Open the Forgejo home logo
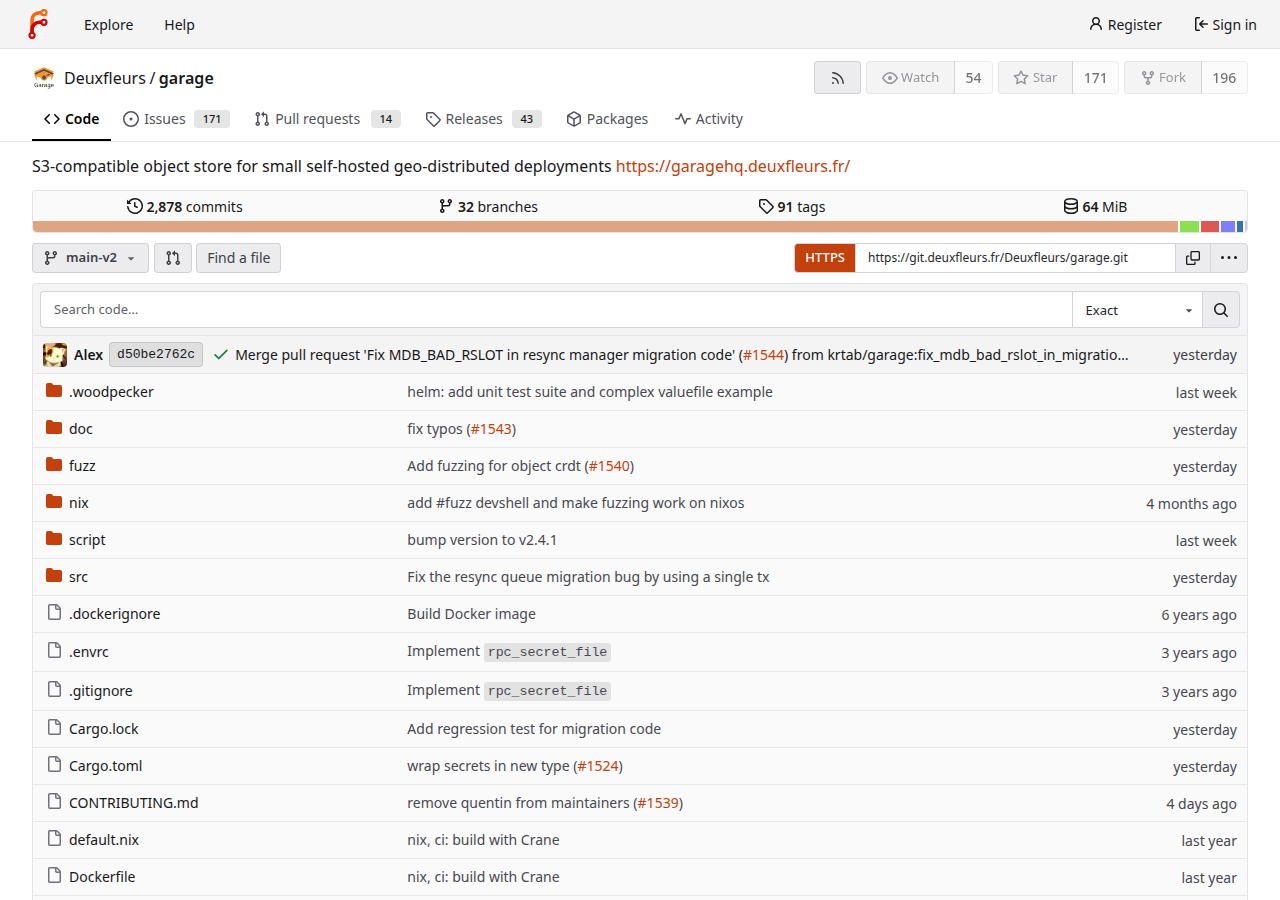1280x900 pixels. (38, 24)
